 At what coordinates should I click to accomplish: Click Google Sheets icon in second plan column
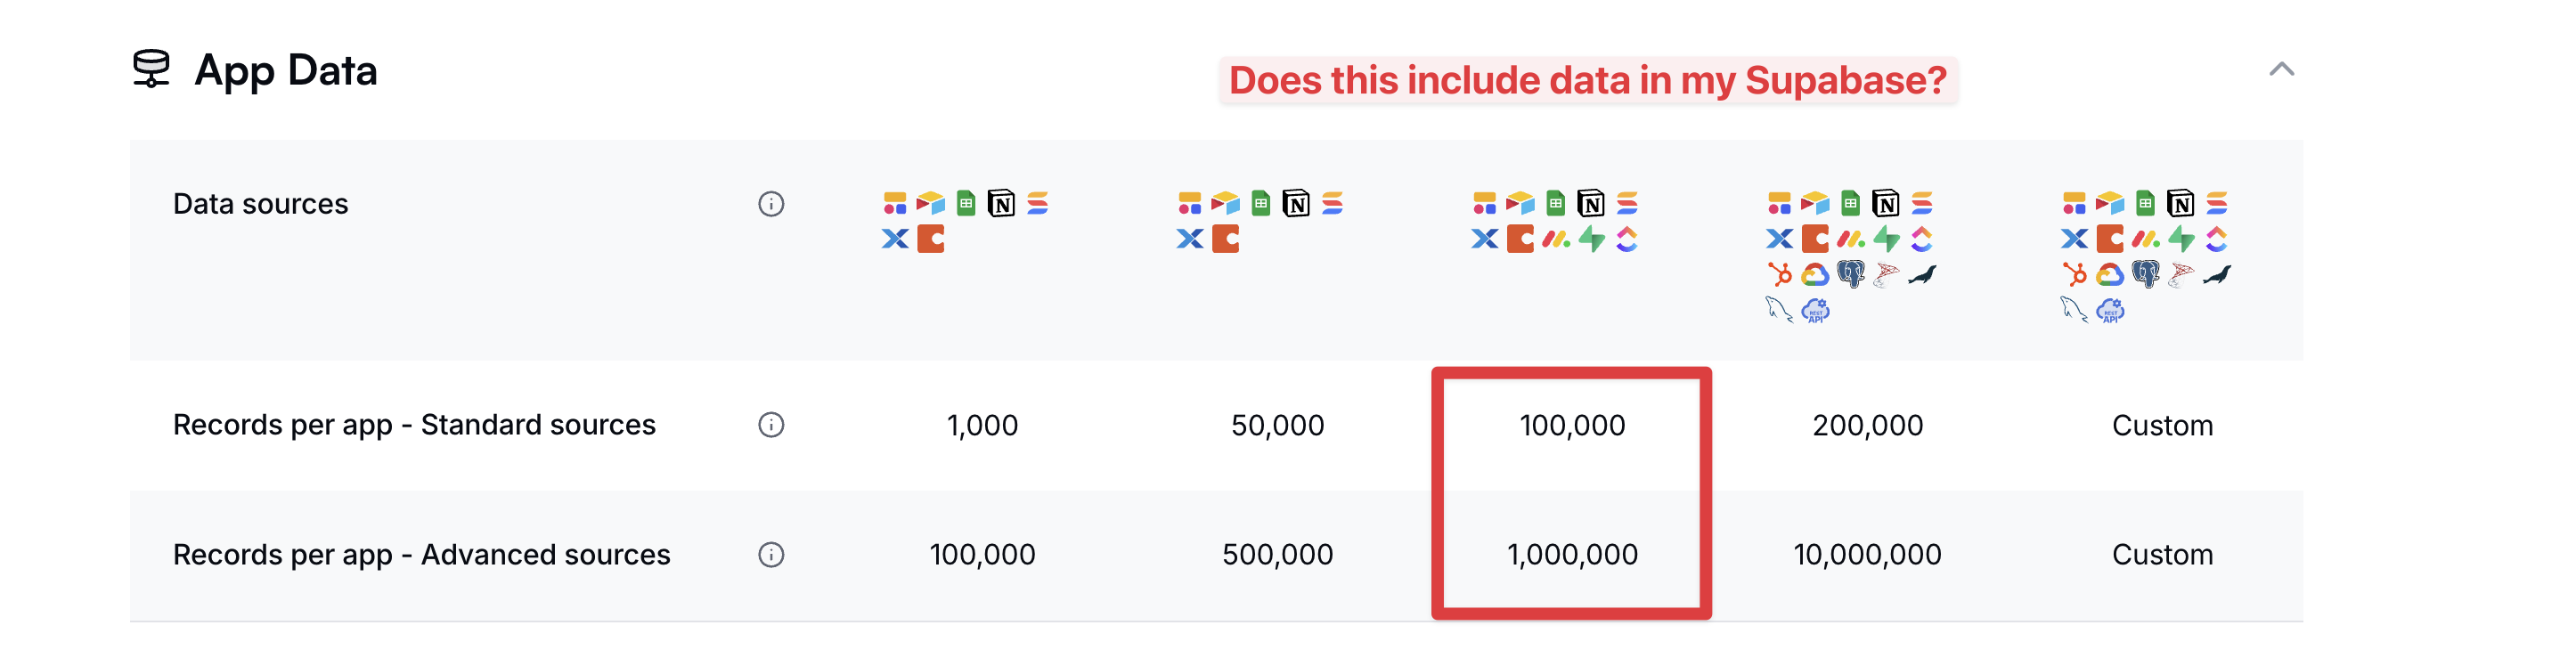(1261, 204)
